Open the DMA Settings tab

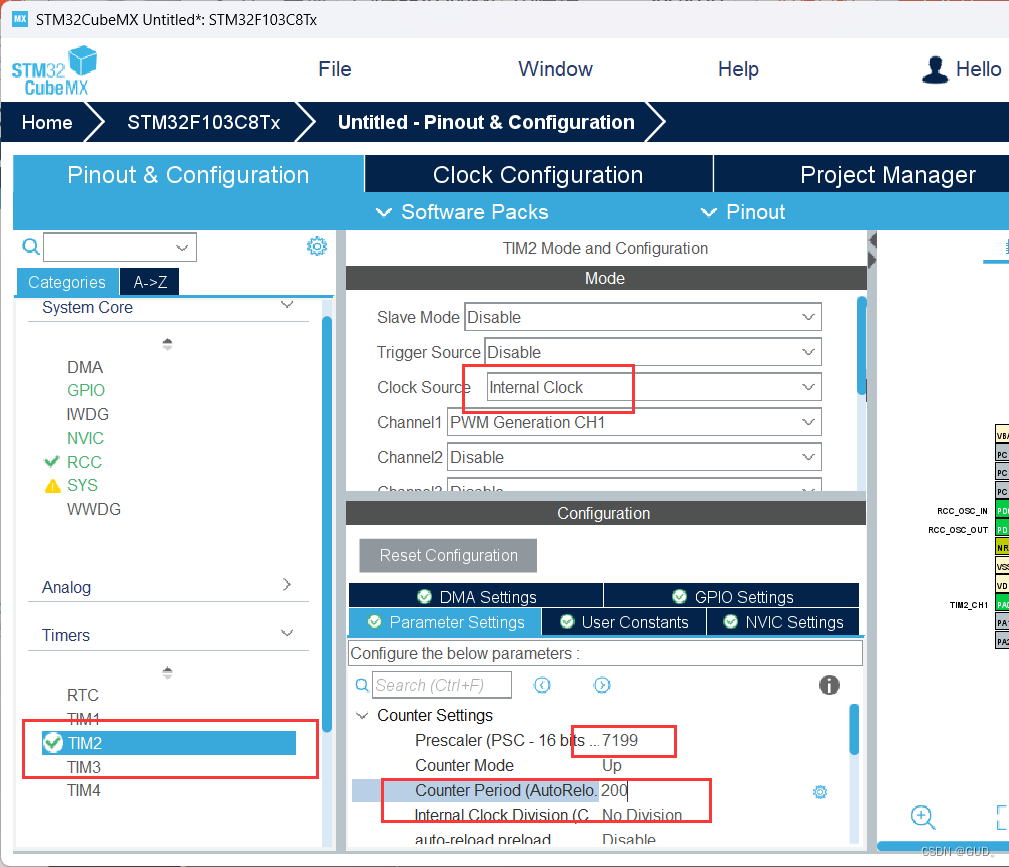click(476, 597)
